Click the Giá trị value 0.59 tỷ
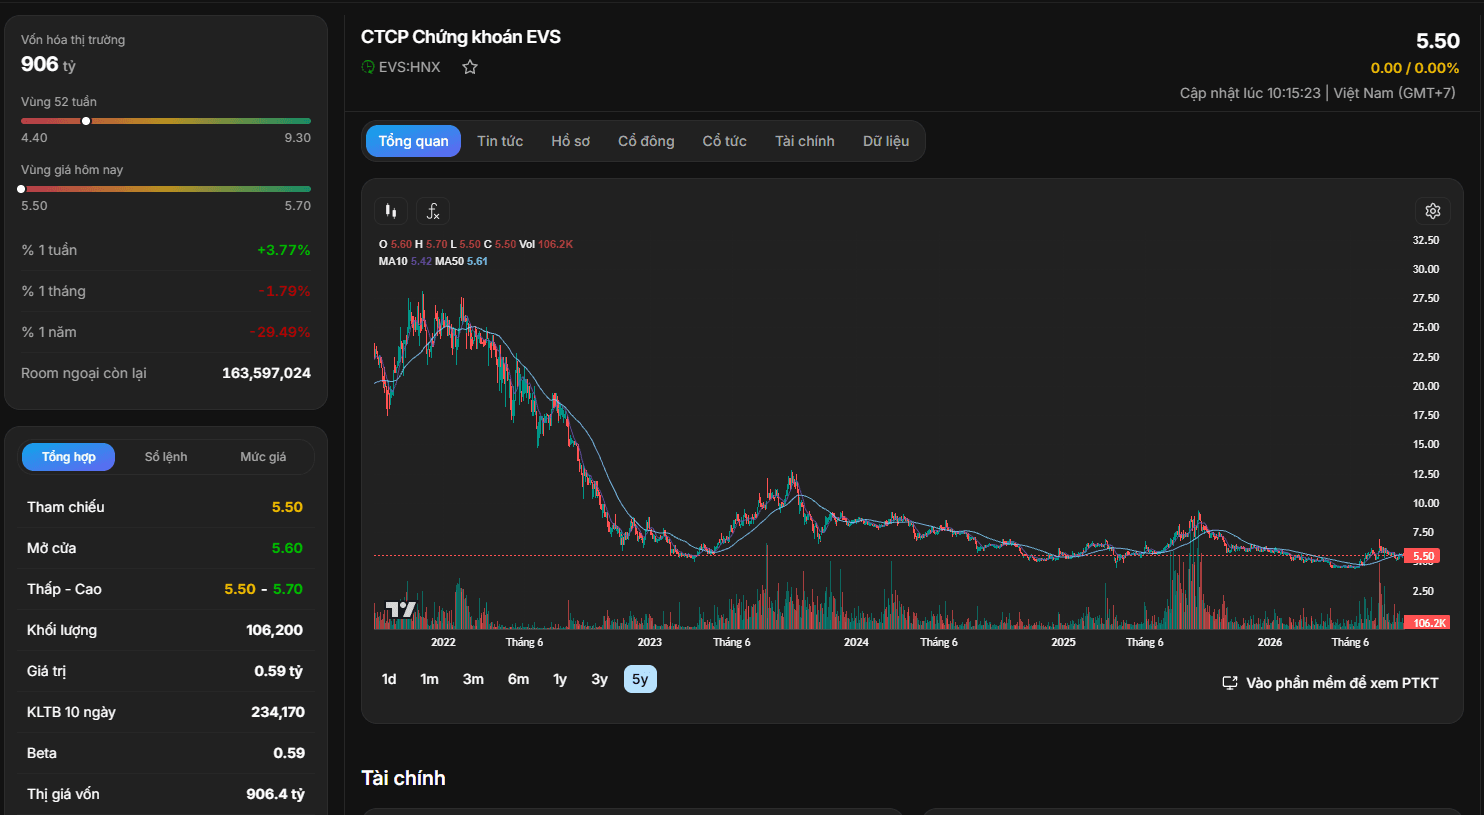The image size is (1484, 815). tap(278, 671)
